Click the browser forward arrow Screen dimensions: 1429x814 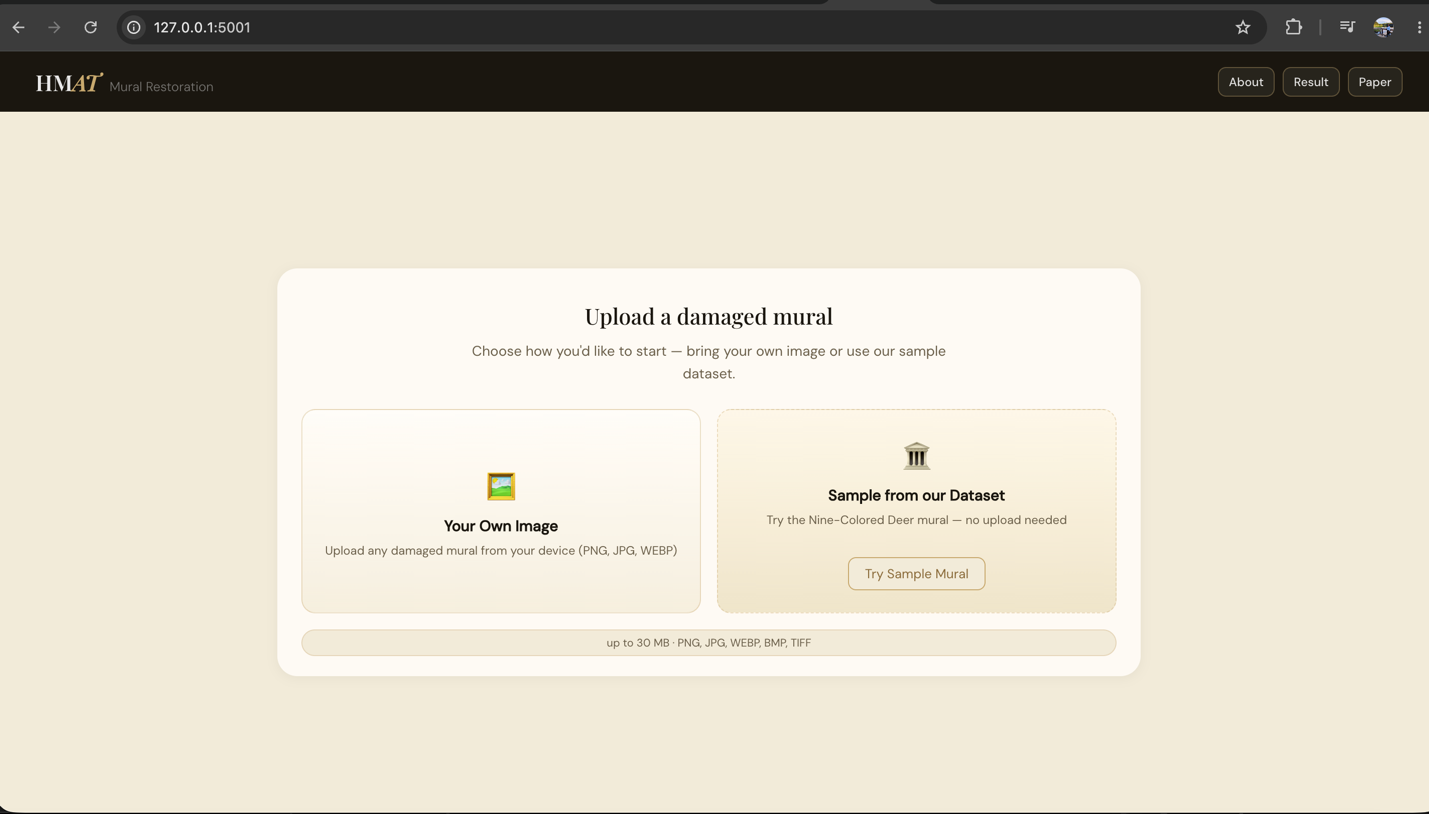[54, 28]
